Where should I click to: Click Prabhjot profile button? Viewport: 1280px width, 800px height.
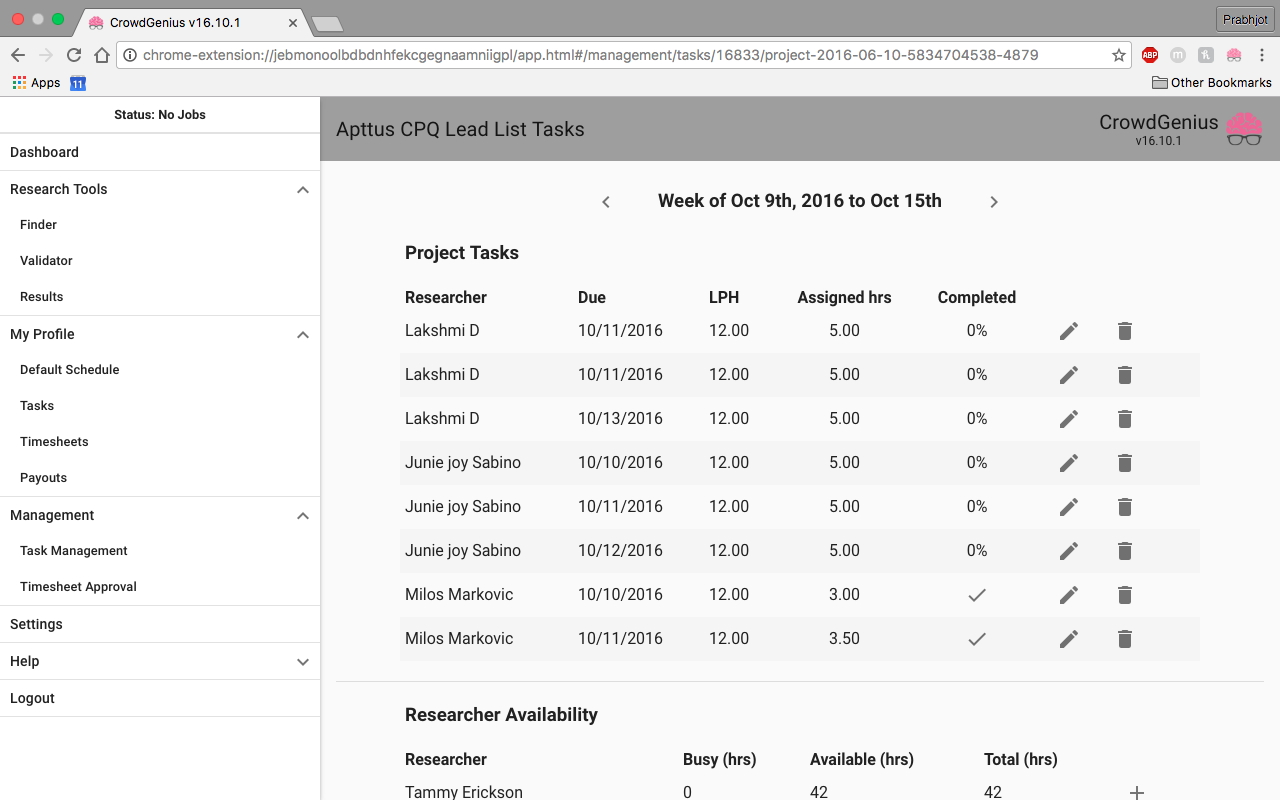coord(1245,19)
